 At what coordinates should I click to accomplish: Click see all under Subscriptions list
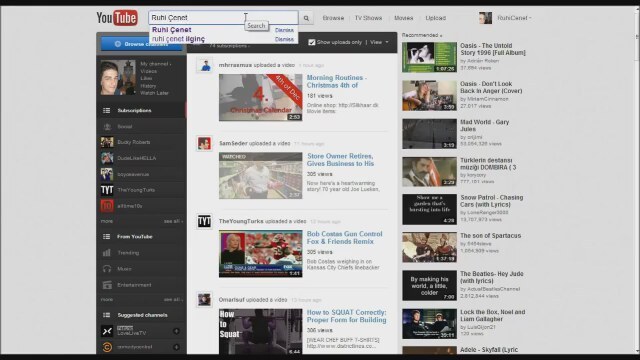coord(173,221)
